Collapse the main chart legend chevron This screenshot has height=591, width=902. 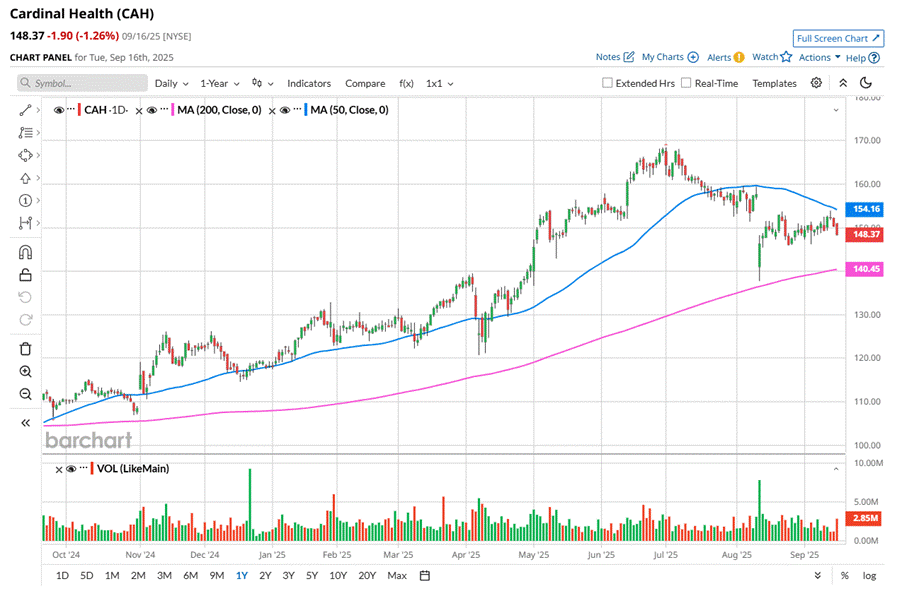pos(836,110)
